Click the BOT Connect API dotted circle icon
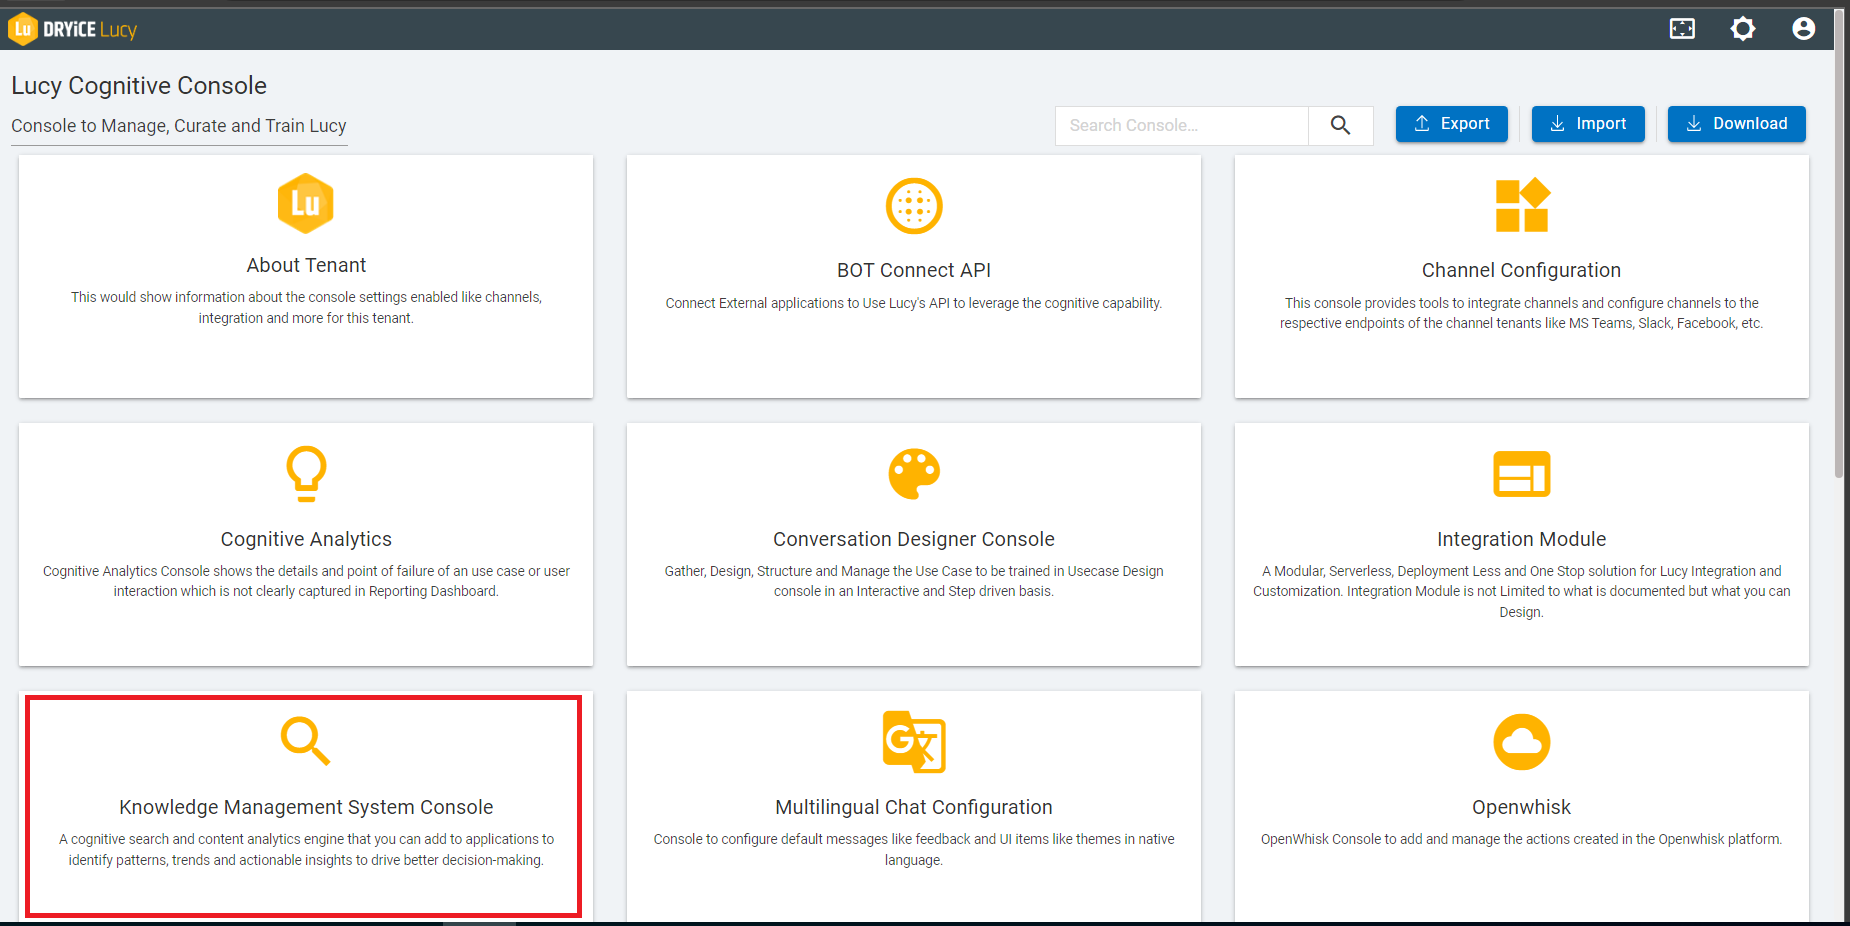The width and height of the screenshot is (1850, 926). click(x=914, y=206)
